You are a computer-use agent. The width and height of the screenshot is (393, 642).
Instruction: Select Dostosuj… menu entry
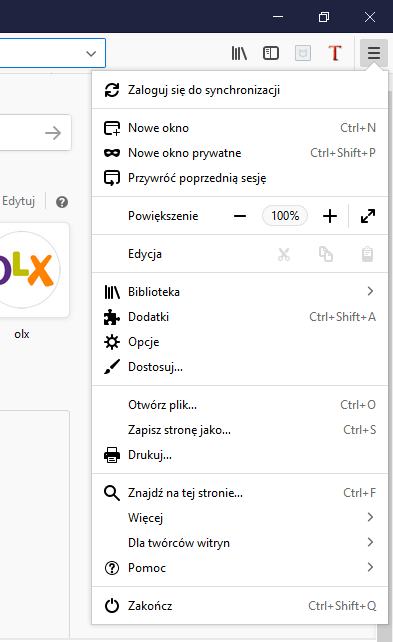tap(240, 367)
